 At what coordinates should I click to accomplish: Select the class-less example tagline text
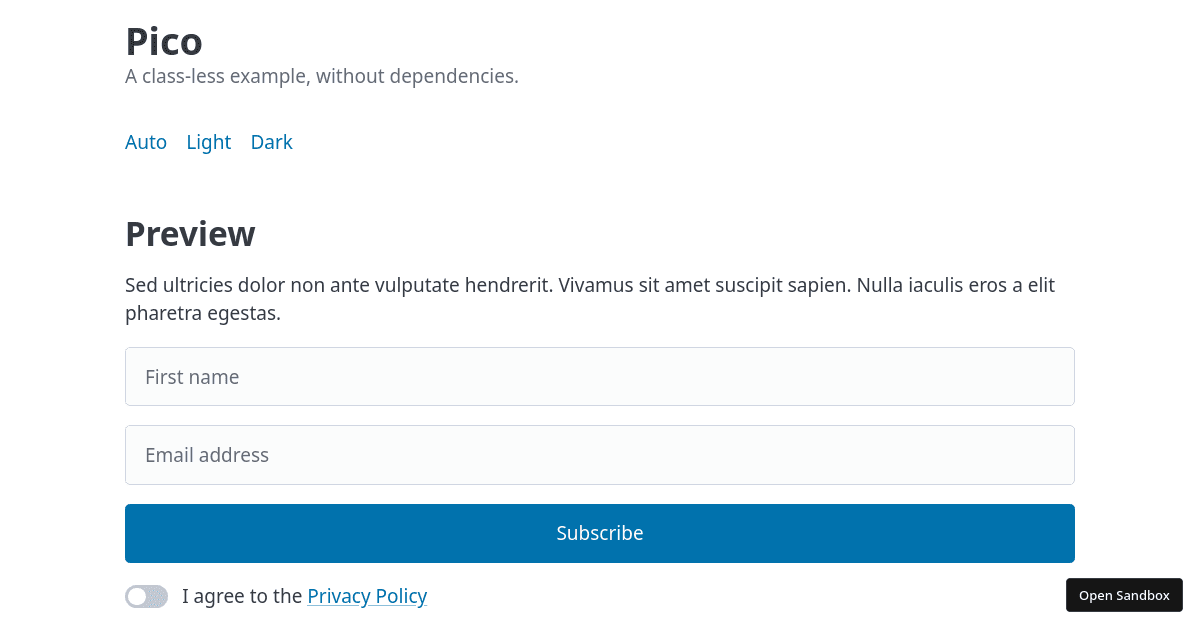tap(321, 76)
